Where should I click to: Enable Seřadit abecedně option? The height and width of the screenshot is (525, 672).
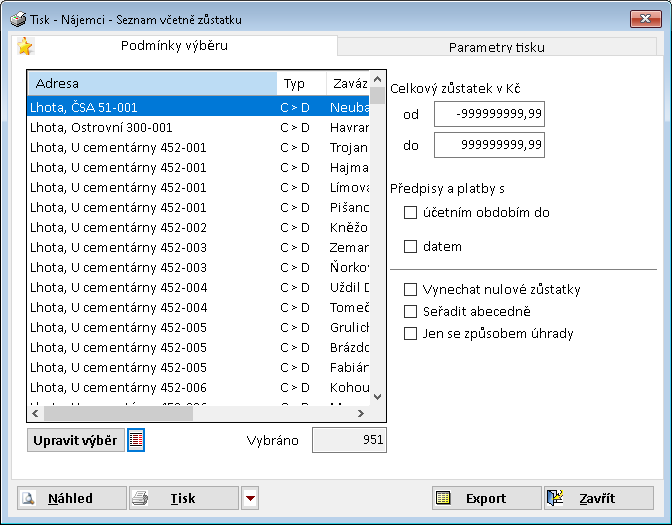coord(410,312)
